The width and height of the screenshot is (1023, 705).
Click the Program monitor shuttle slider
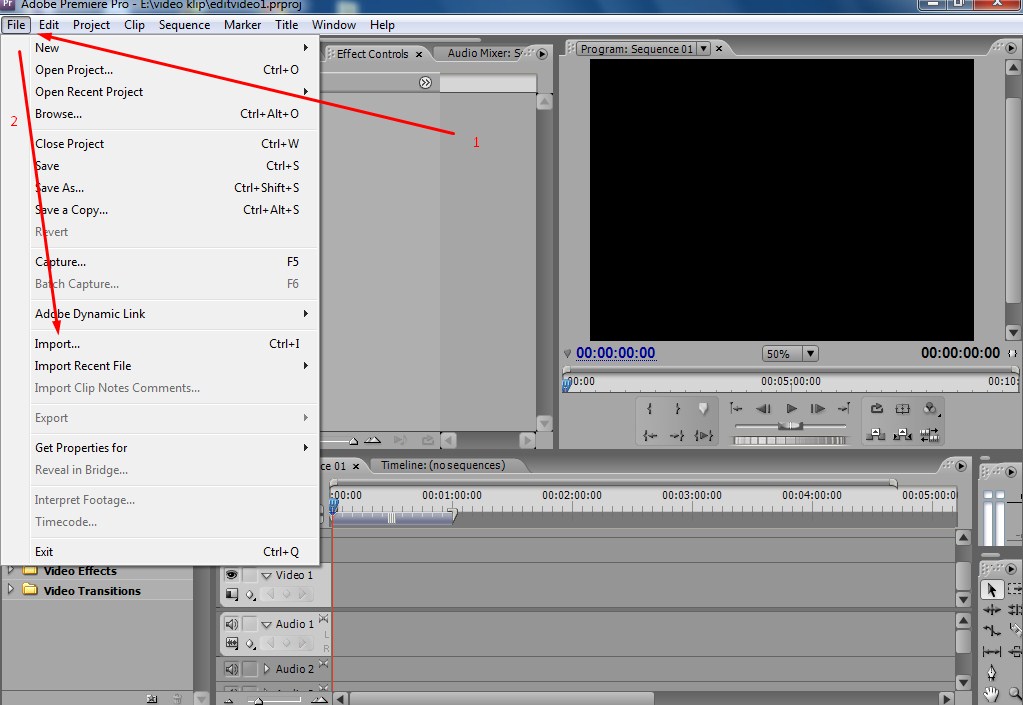[790, 426]
